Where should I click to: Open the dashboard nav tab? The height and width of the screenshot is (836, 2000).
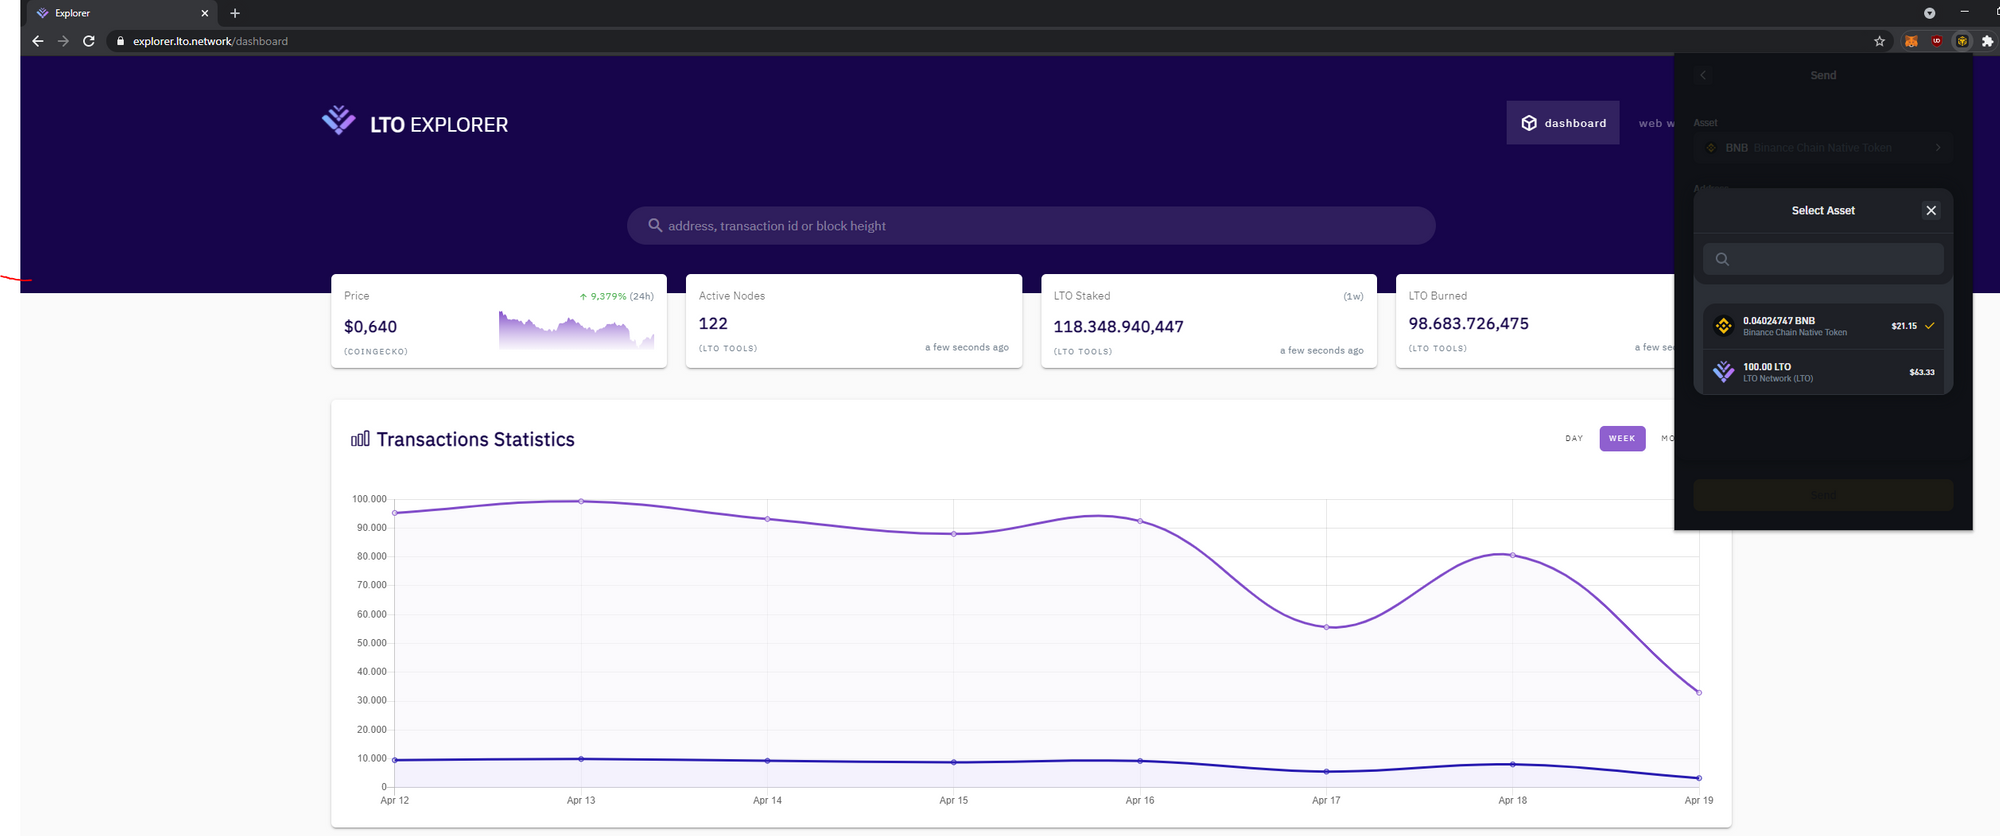[x=1563, y=123]
